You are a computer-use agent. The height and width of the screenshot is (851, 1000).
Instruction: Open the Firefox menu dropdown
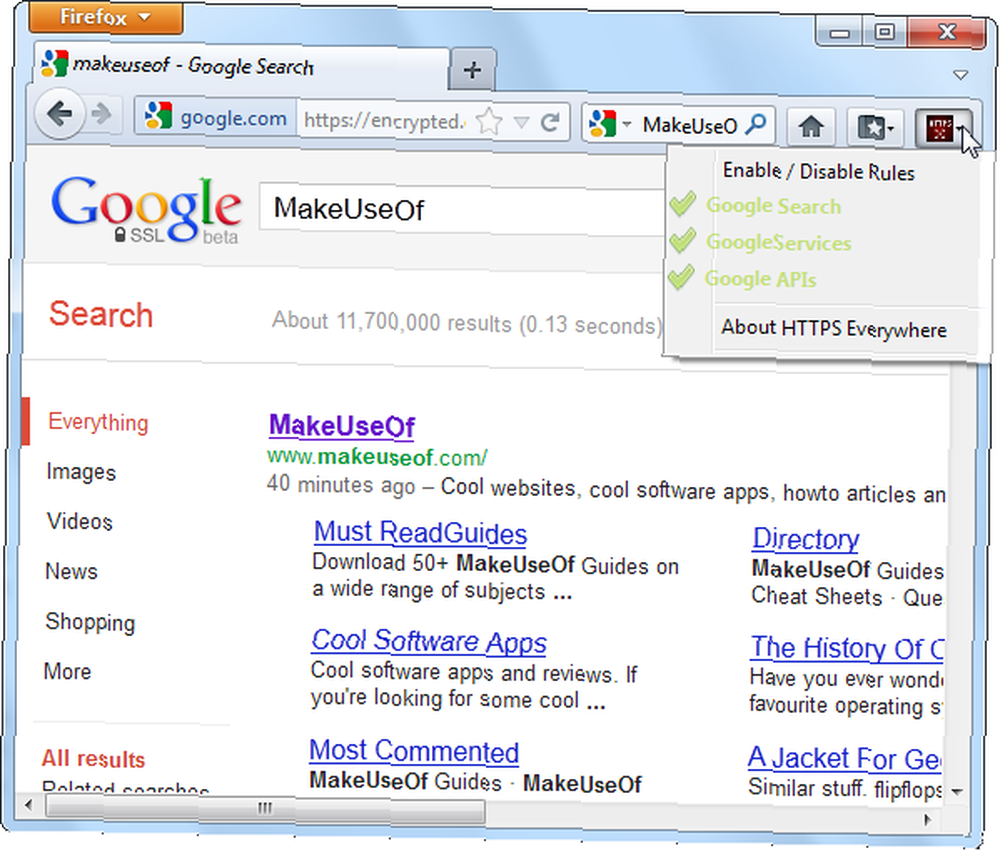(106, 17)
